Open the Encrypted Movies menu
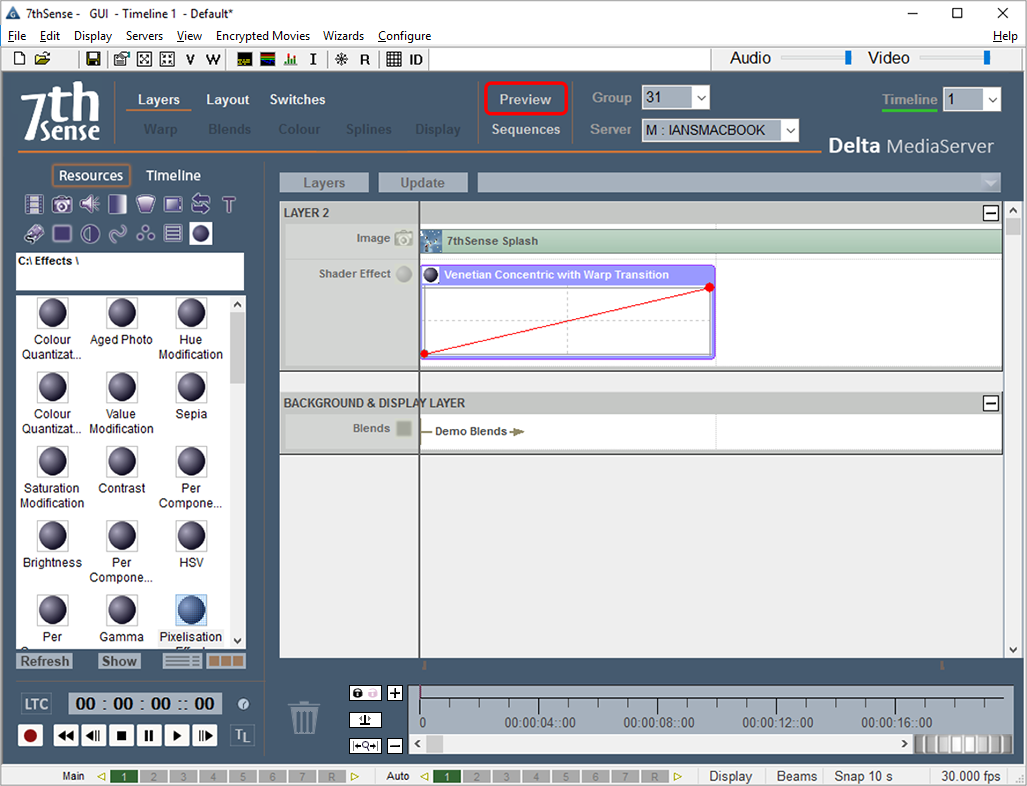The width and height of the screenshot is (1027, 786). pos(263,36)
